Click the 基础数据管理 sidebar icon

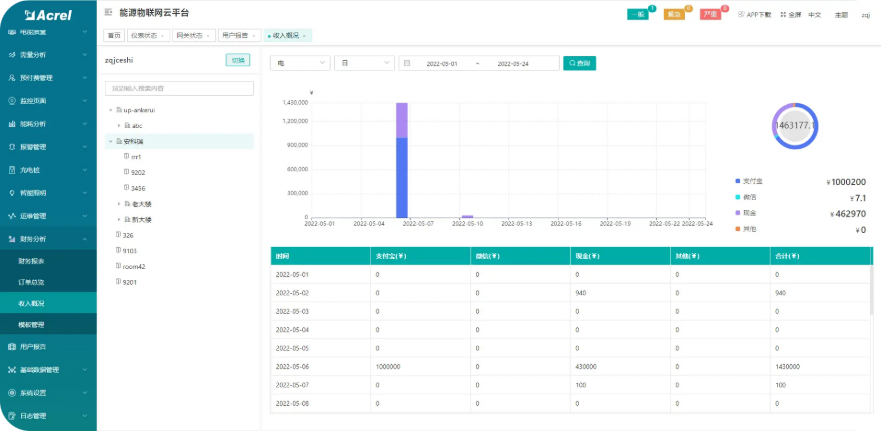click(12, 370)
